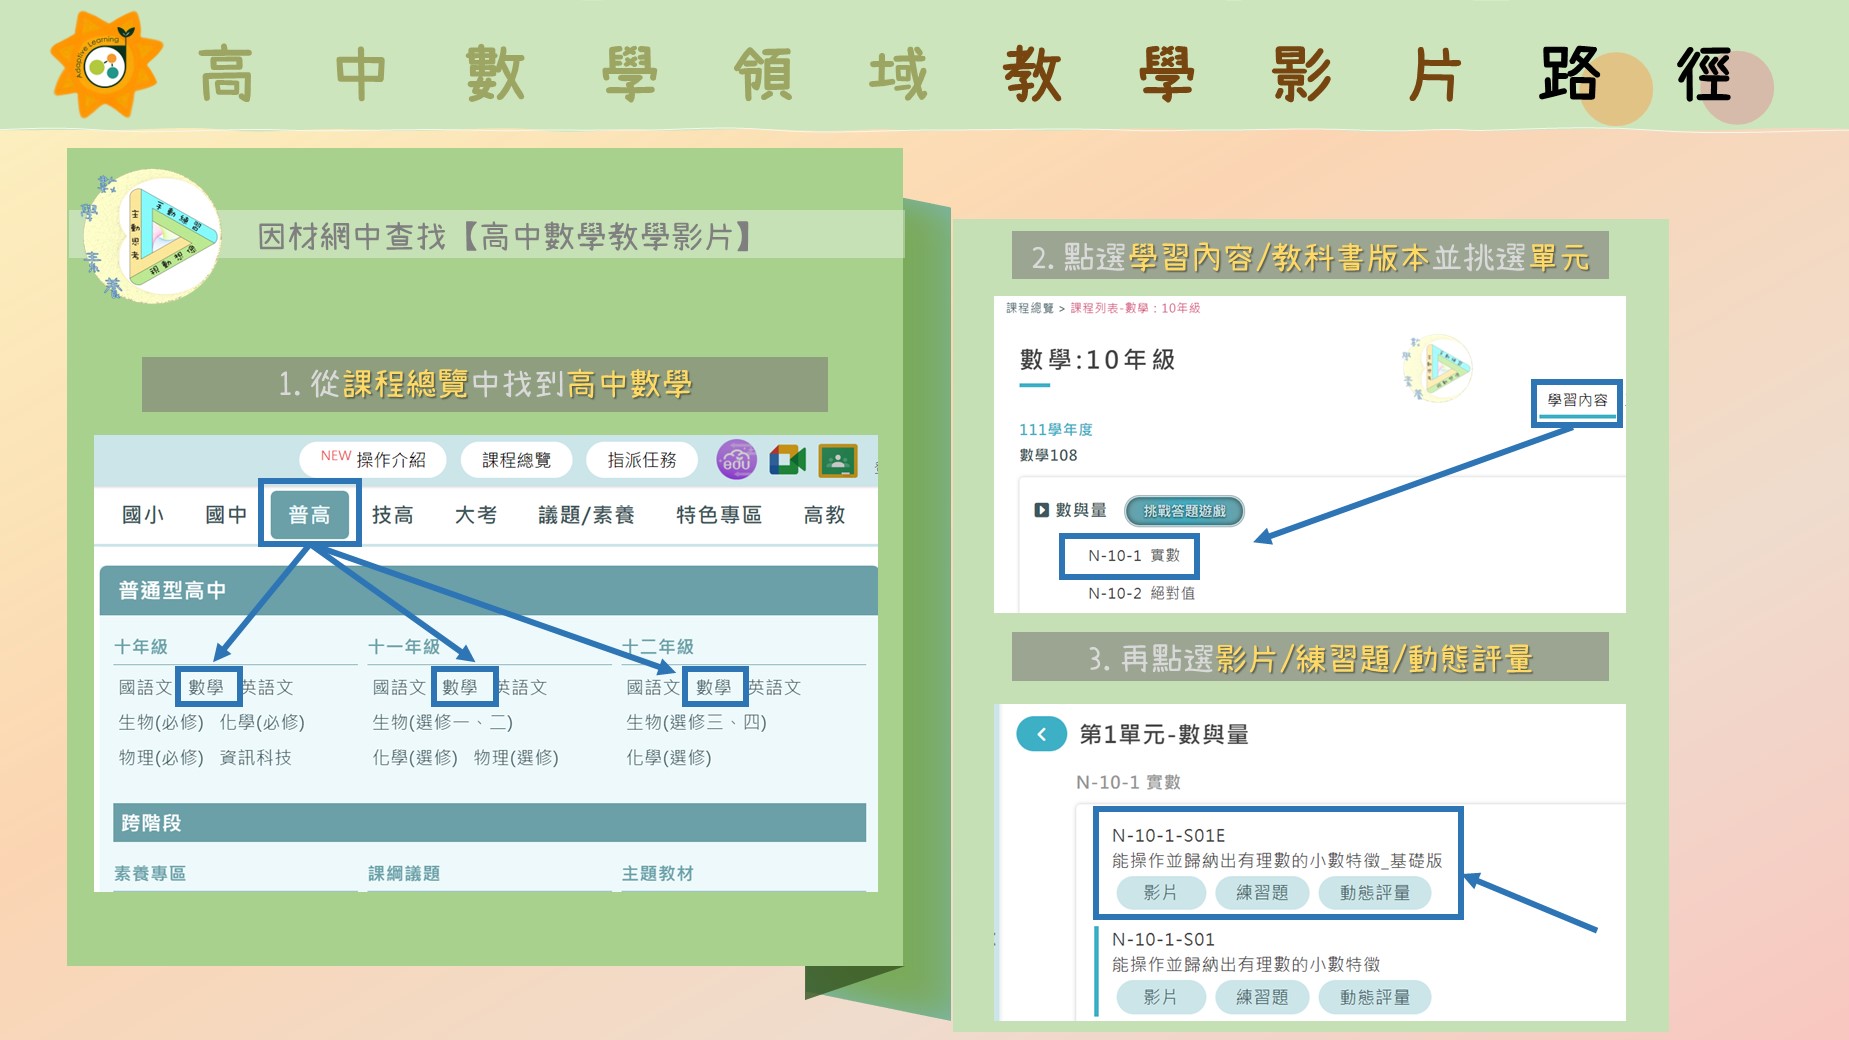This screenshot has width=1849, height=1040.
Task: Select the 議題/素養 tab
Action: click(x=587, y=515)
